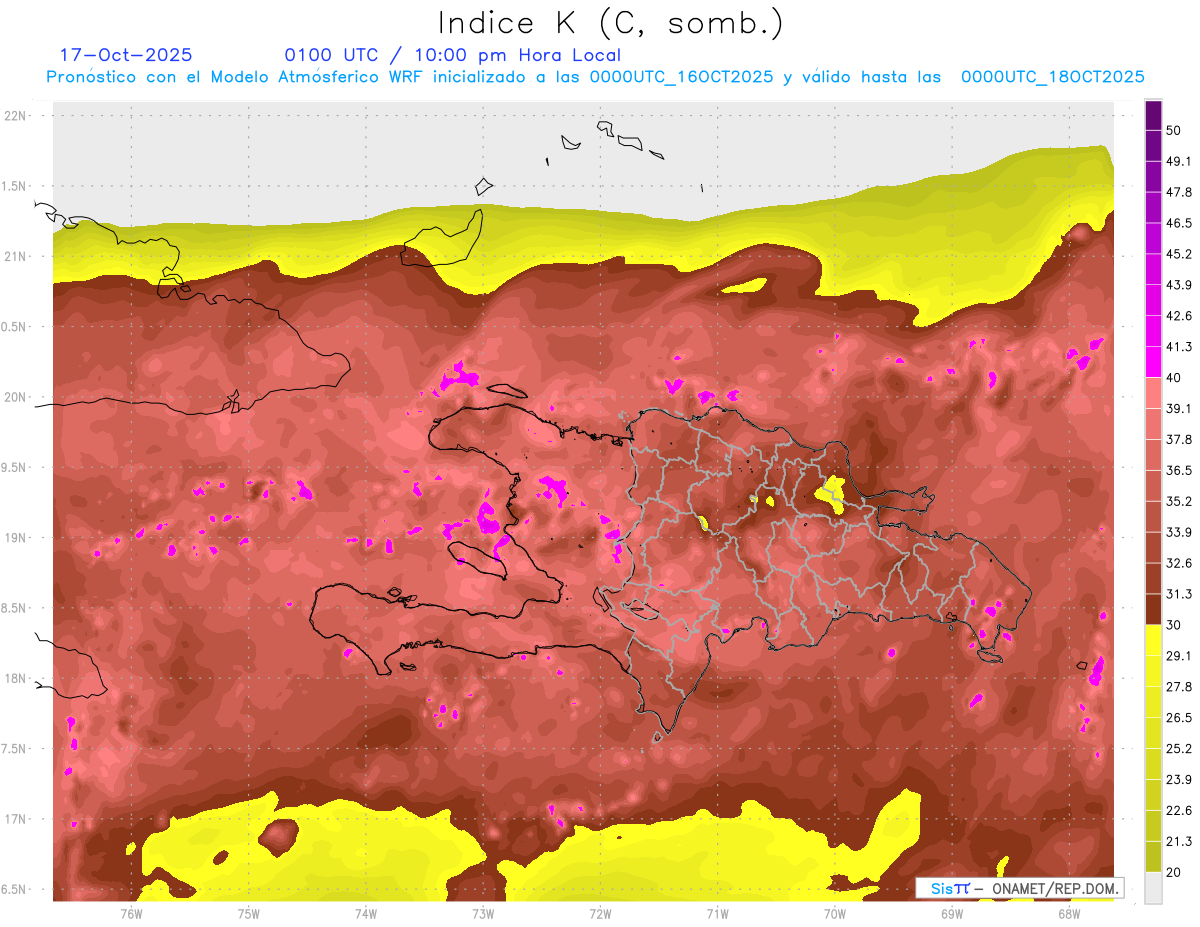Click the 68W longitude axis label
The width and height of the screenshot is (1200, 927).
coord(1068,913)
